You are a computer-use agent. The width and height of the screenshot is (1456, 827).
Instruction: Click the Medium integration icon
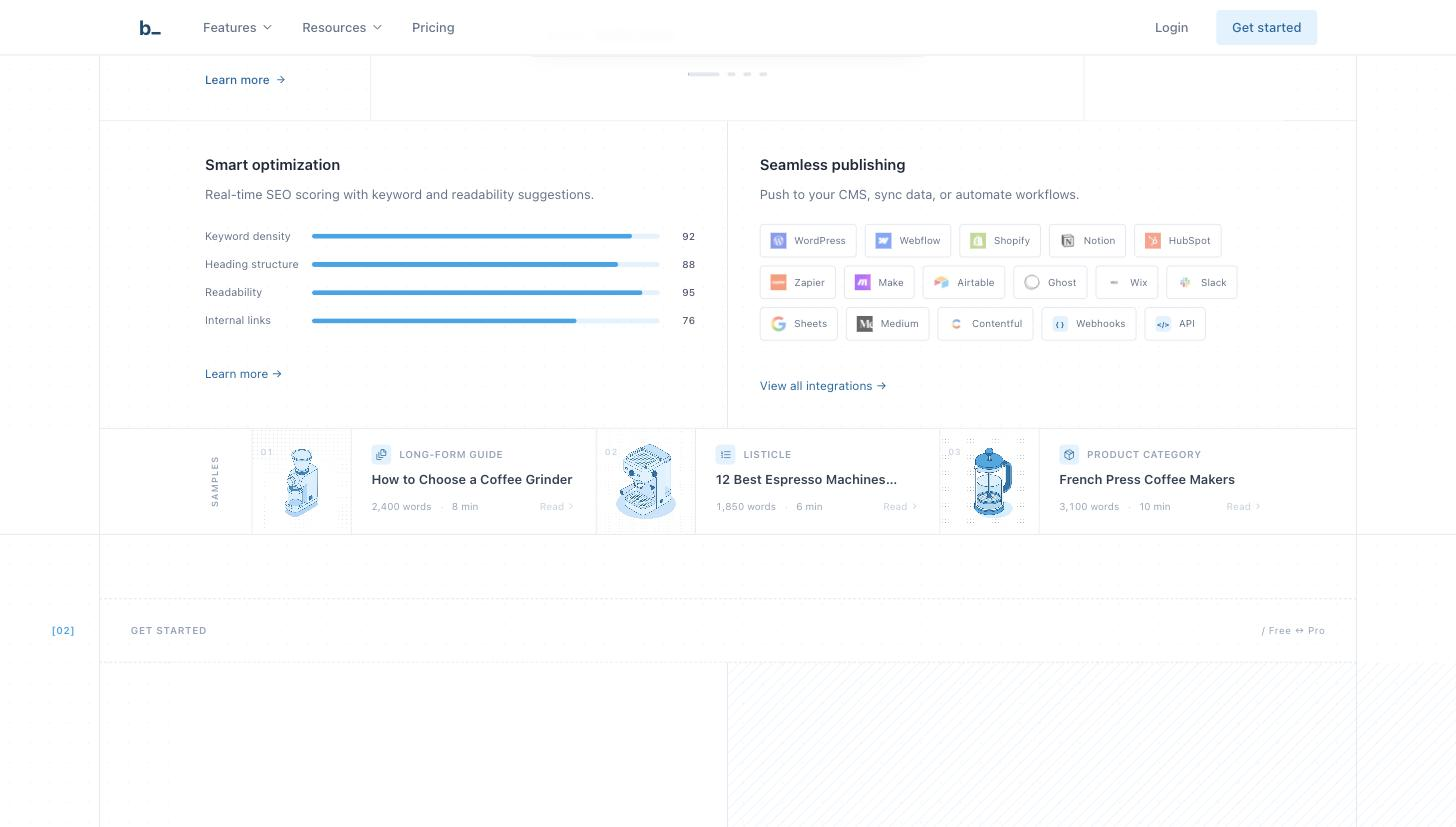point(865,324)
